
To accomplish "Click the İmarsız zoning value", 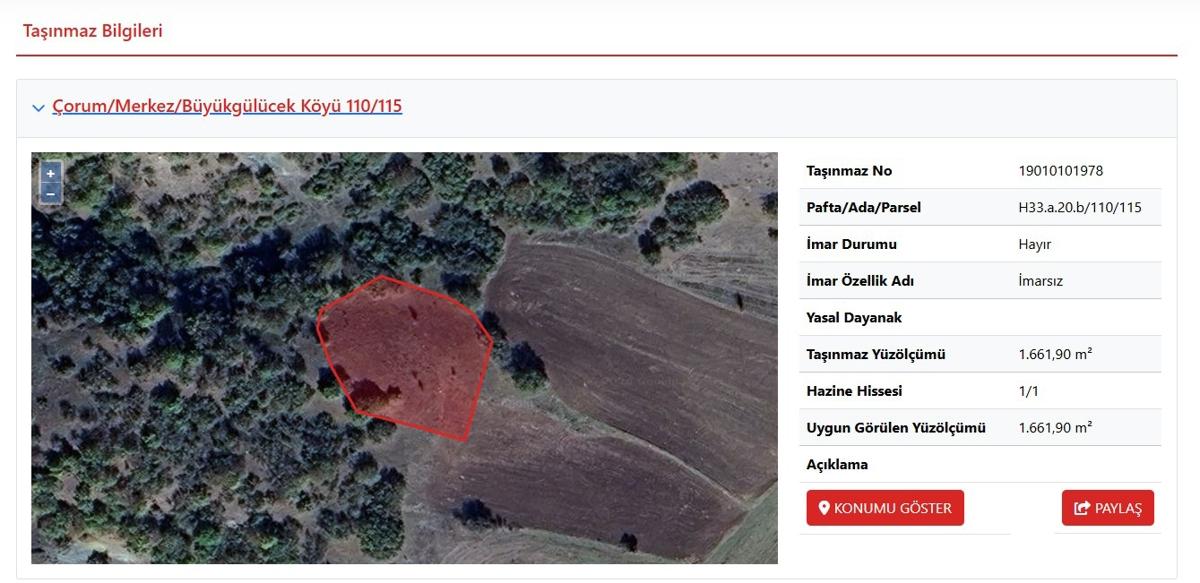I will coord(1040,281).
